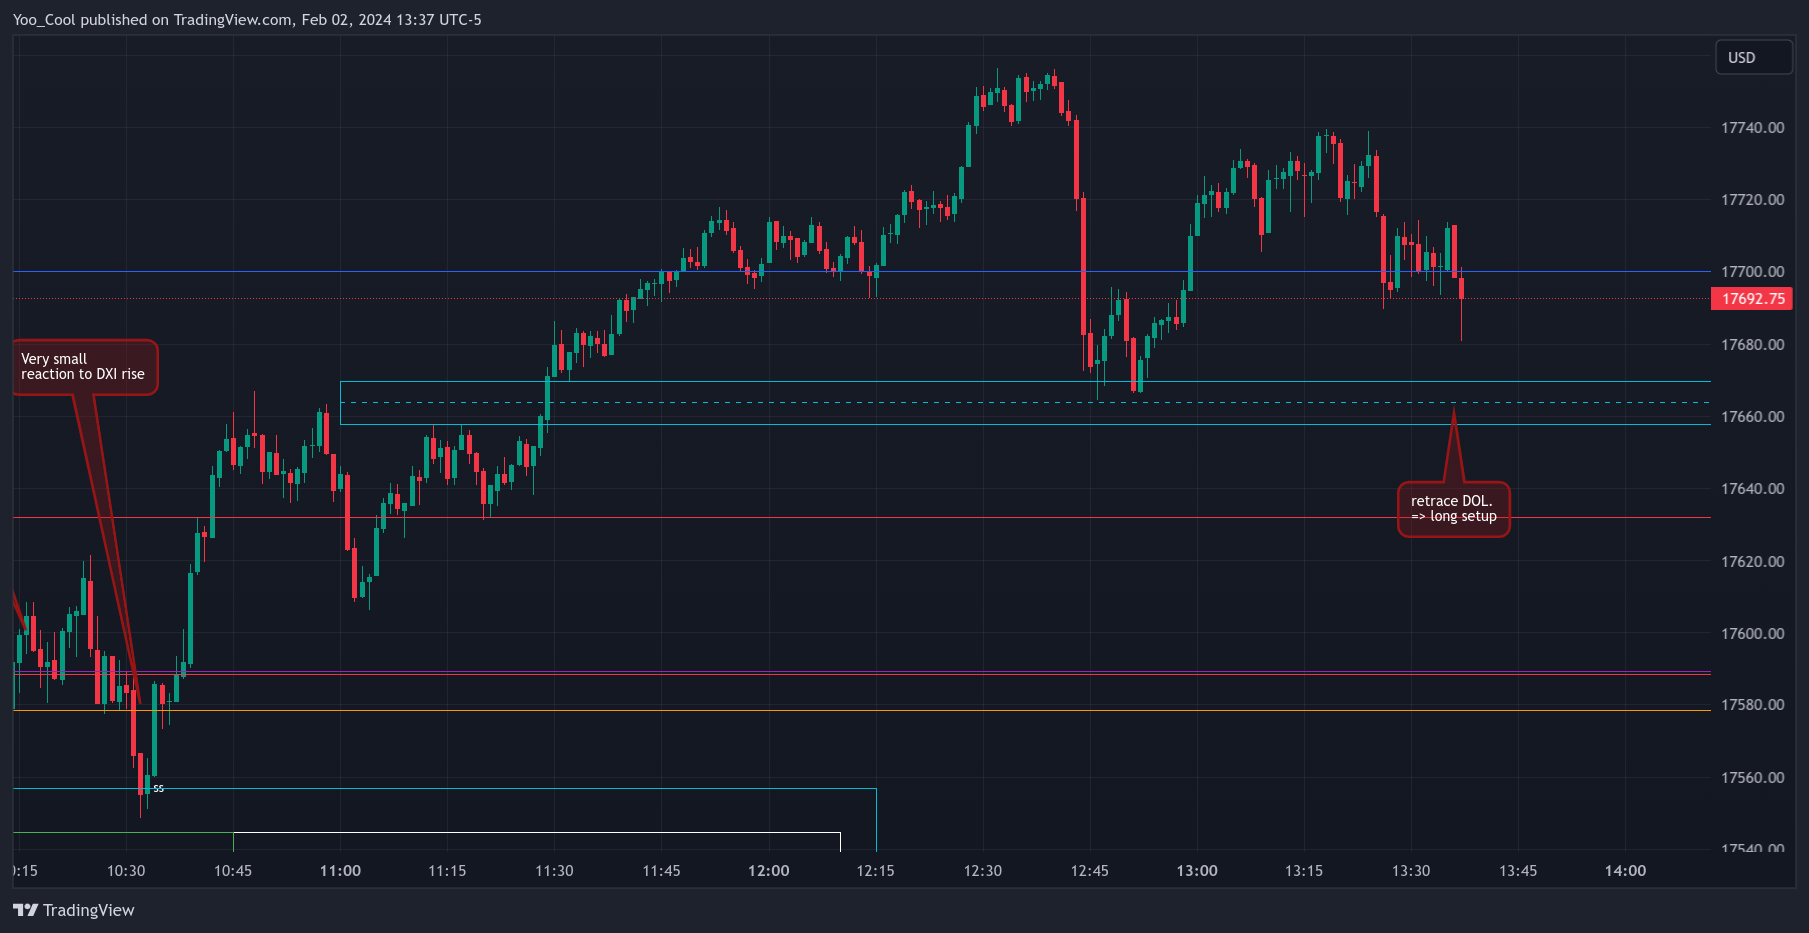This screenshot has height=933, width=1809.
Task: Click price axis label 17660.00
Action: tap(1752, 417)
